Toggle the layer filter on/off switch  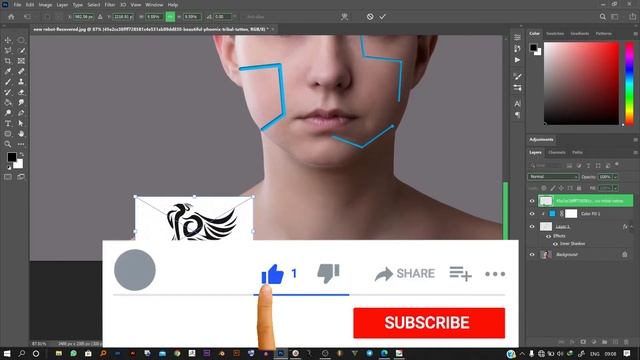click(617, 165)
